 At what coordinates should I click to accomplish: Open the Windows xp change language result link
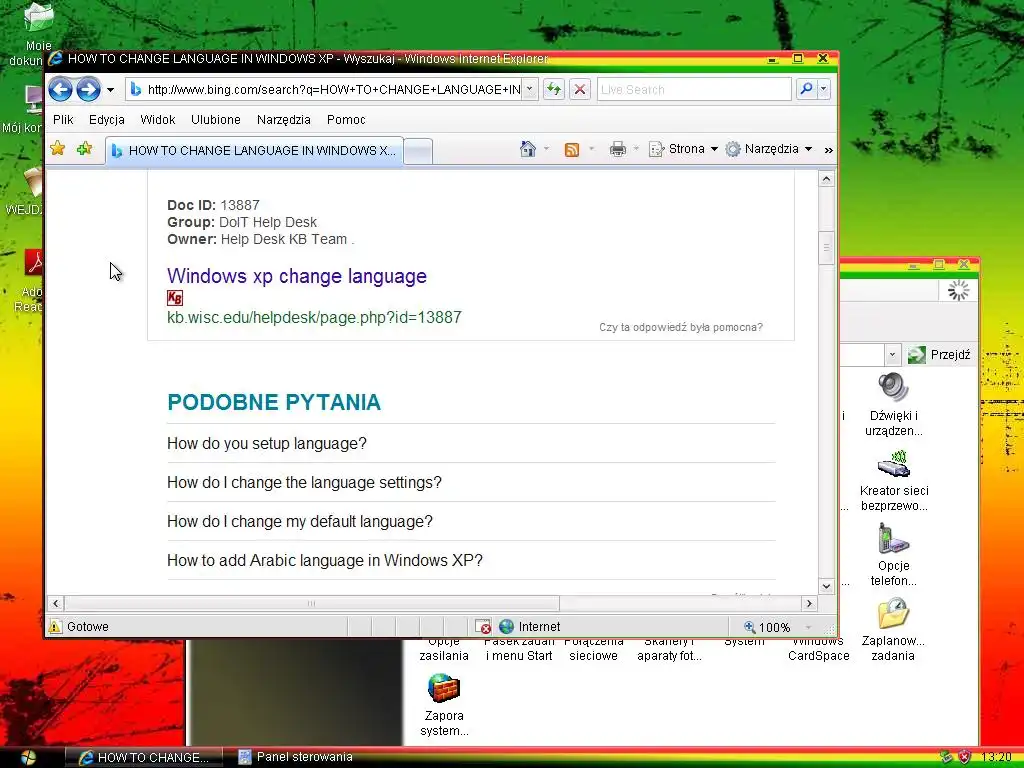(x=296, y=276)
